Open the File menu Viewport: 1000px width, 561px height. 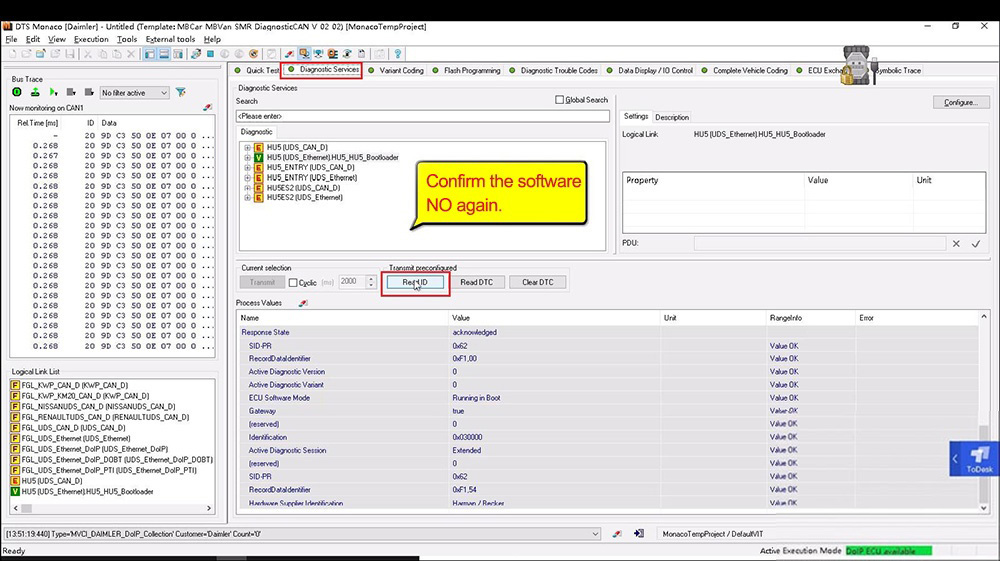coord(11,40)
